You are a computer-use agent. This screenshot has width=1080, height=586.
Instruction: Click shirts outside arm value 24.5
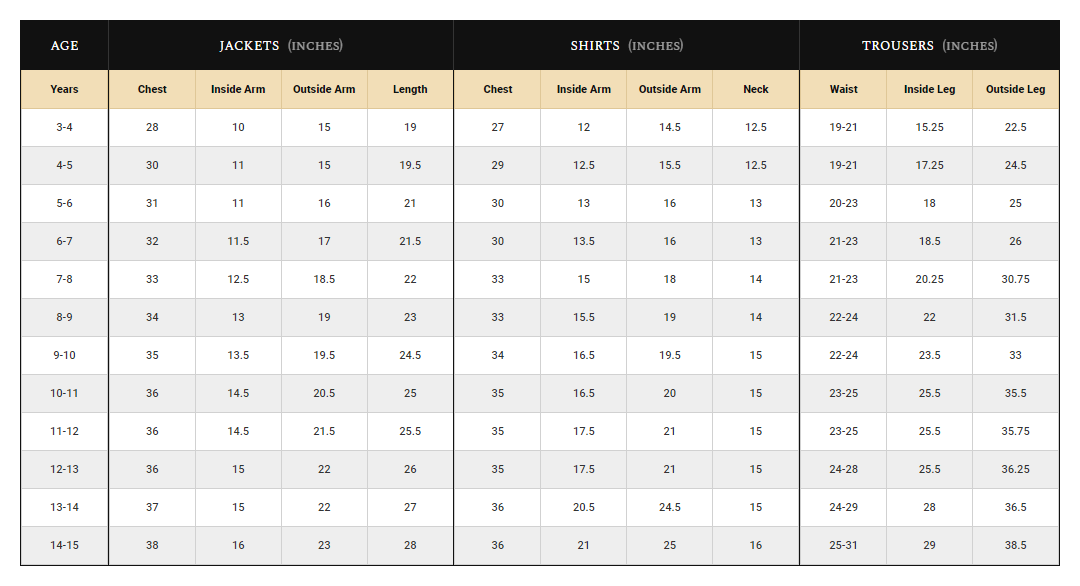coord(669,507)
